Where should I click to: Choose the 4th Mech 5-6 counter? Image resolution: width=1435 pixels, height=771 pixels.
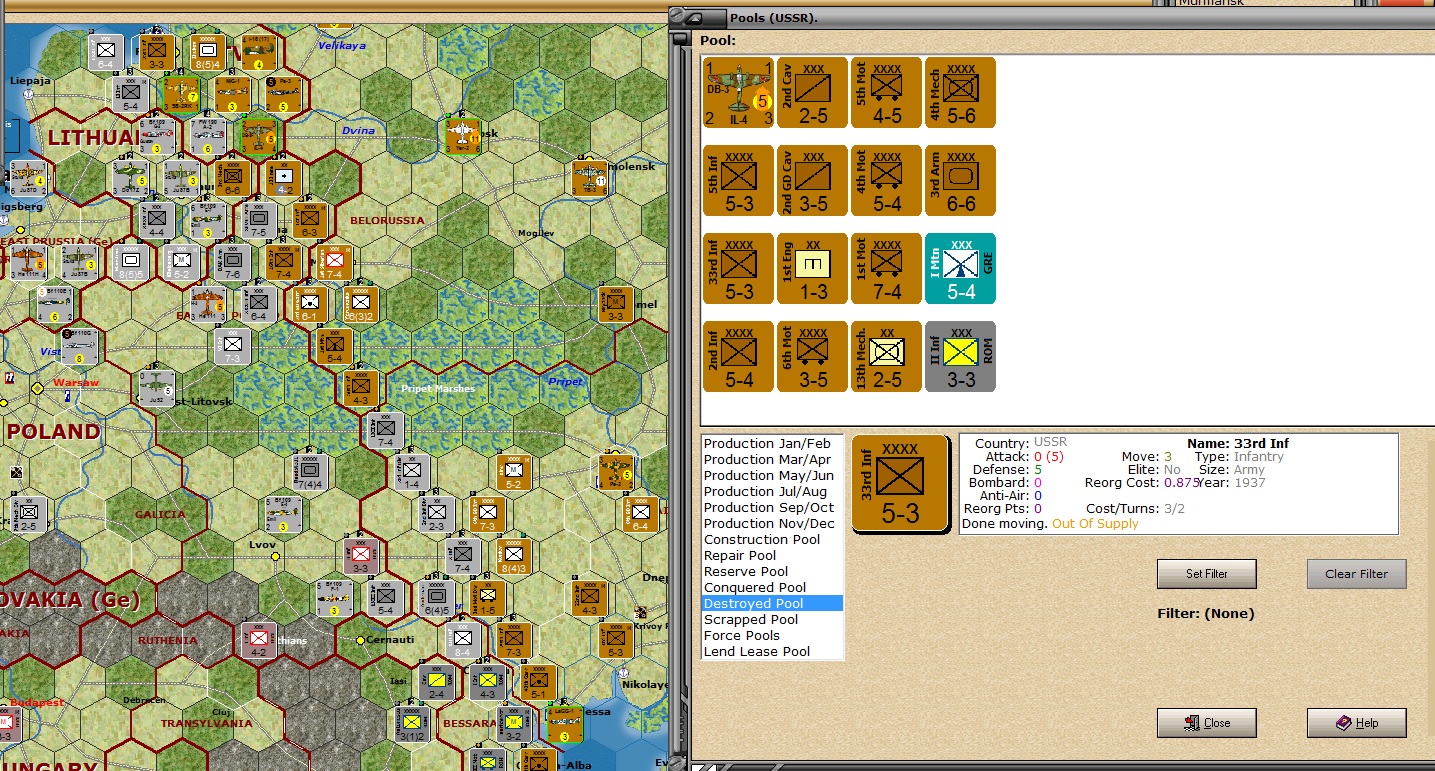(x=960, y=93)
